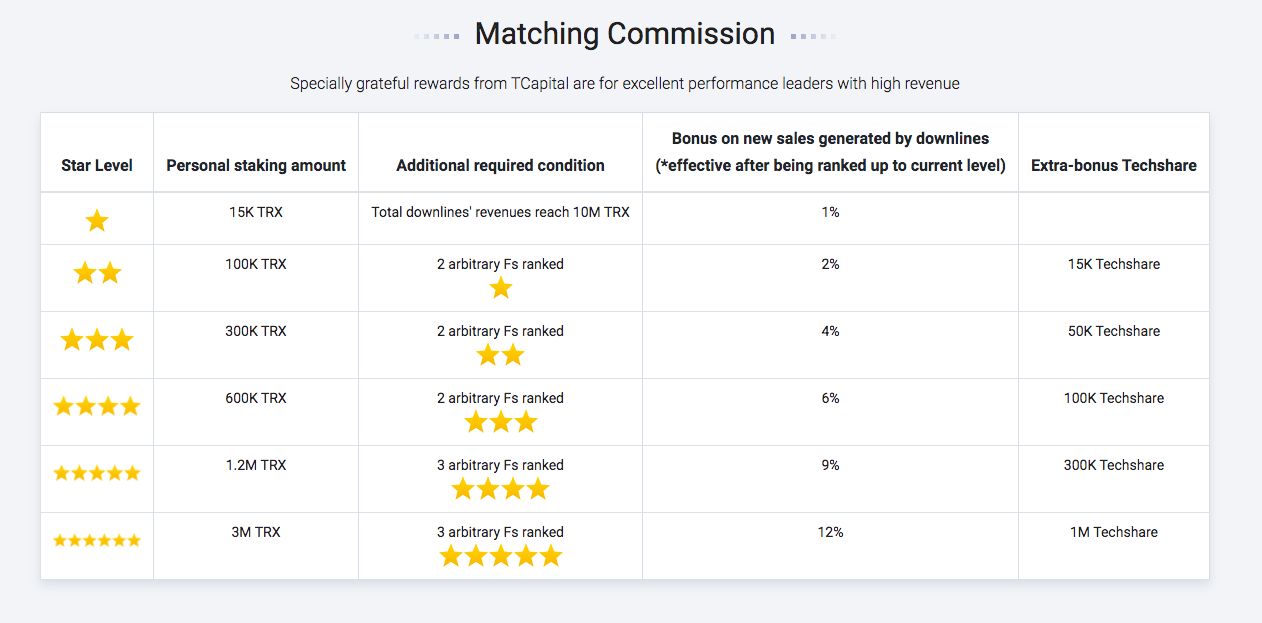
Task: Click the 3M TRX staking cell
Action: click(x=256, y=532)
